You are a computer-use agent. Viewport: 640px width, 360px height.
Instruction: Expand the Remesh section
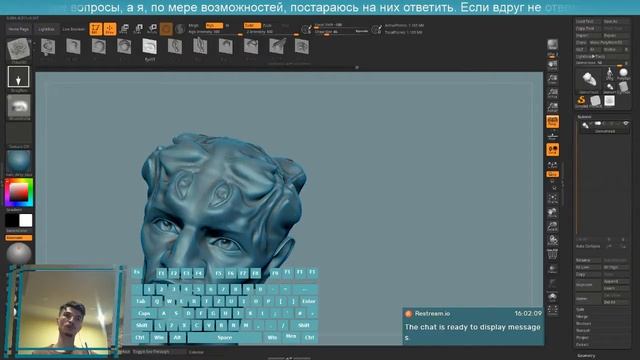[x=583, y=331]
